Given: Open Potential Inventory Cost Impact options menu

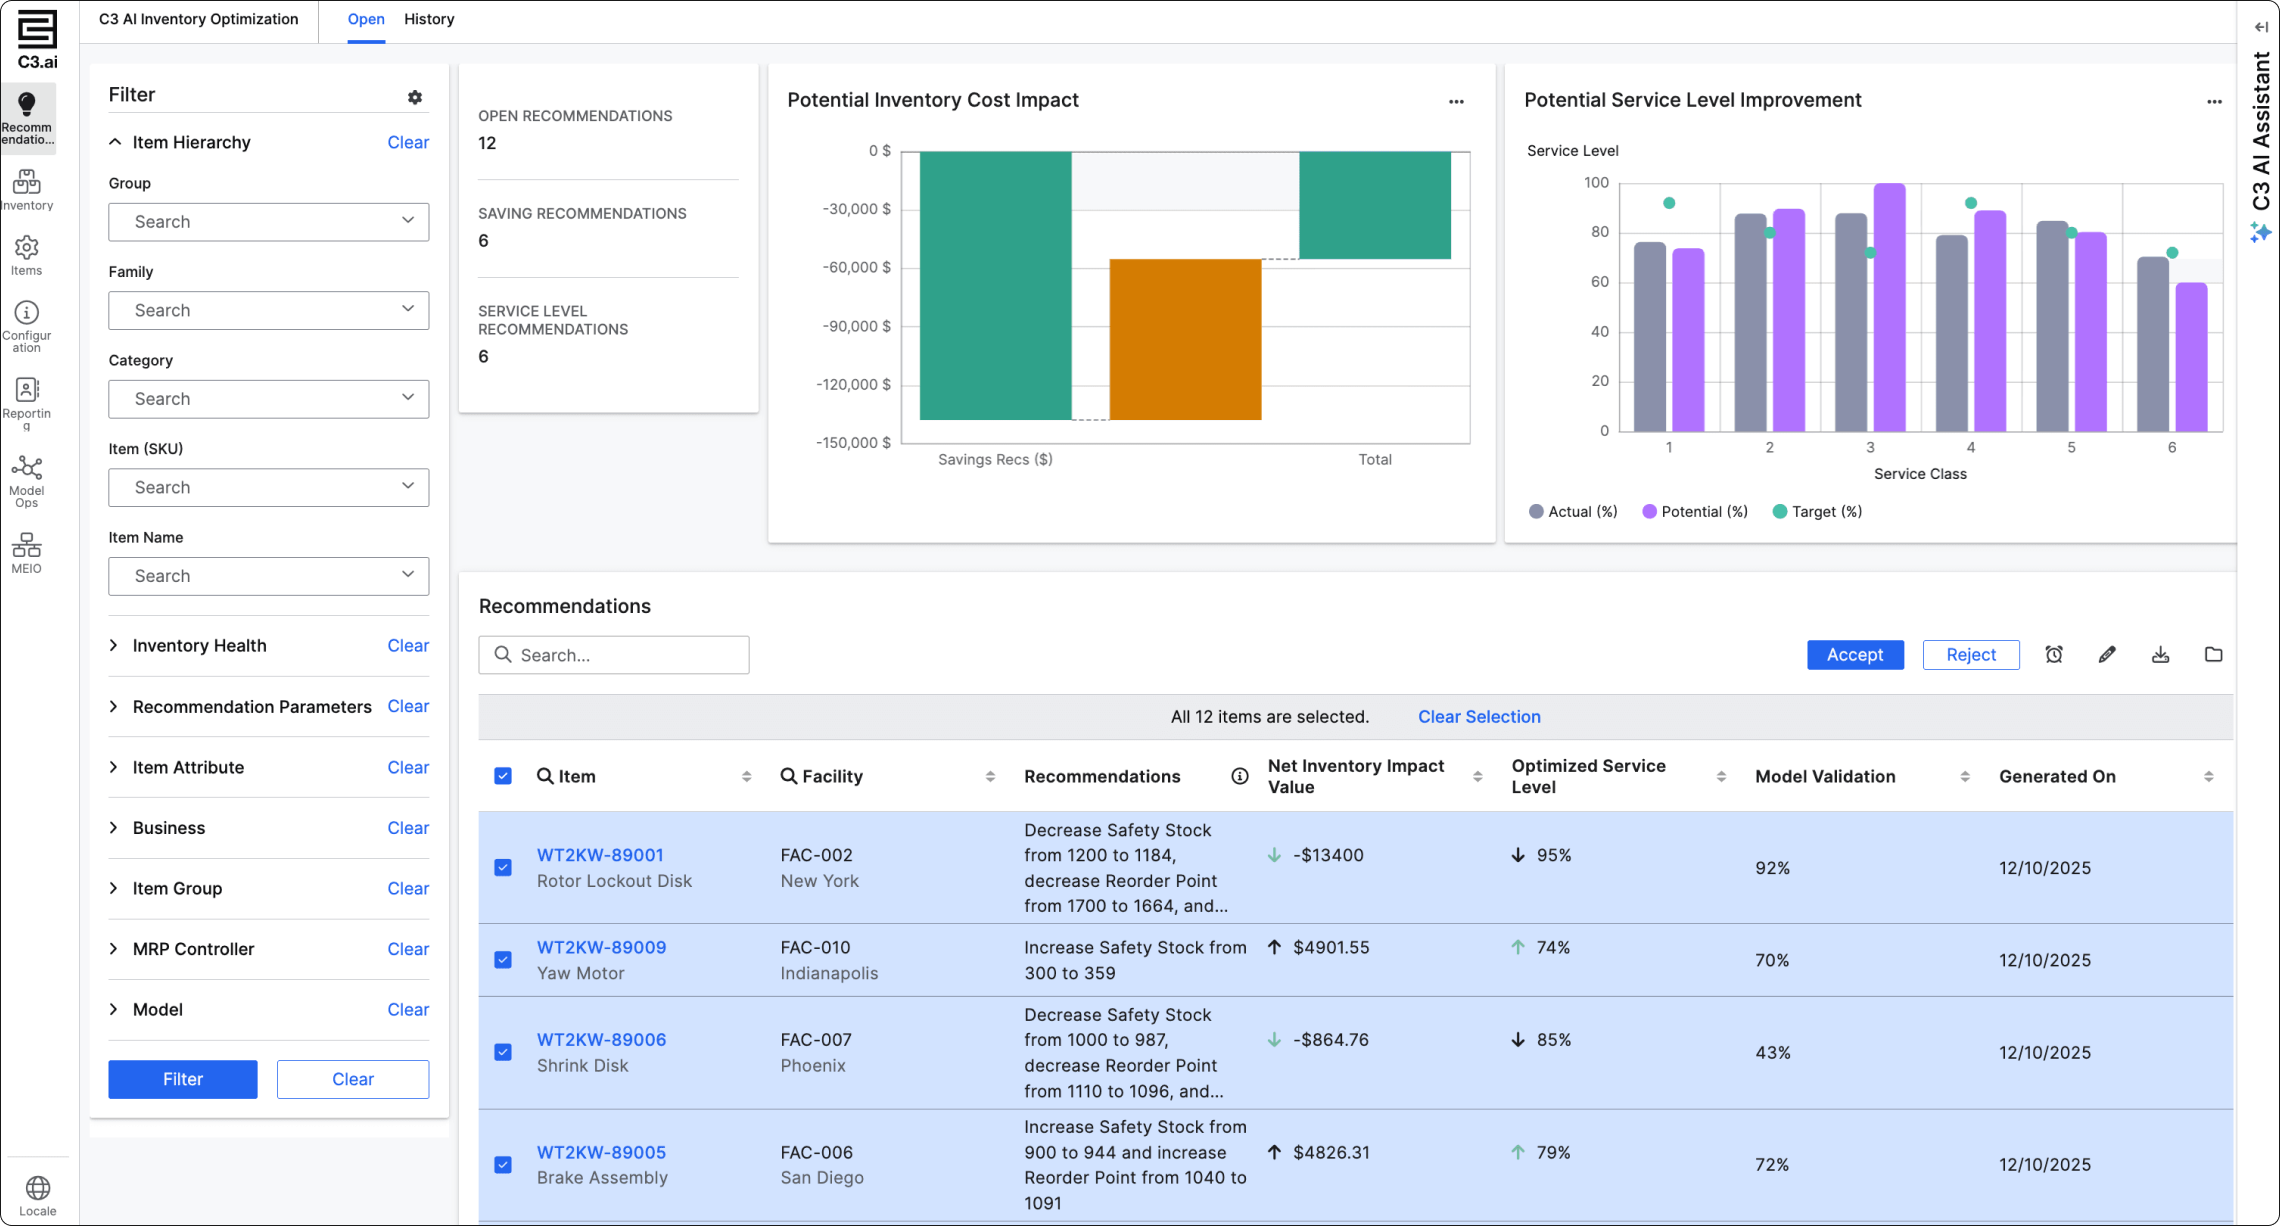Looking at the screenshot, I should click(1456, 101).
